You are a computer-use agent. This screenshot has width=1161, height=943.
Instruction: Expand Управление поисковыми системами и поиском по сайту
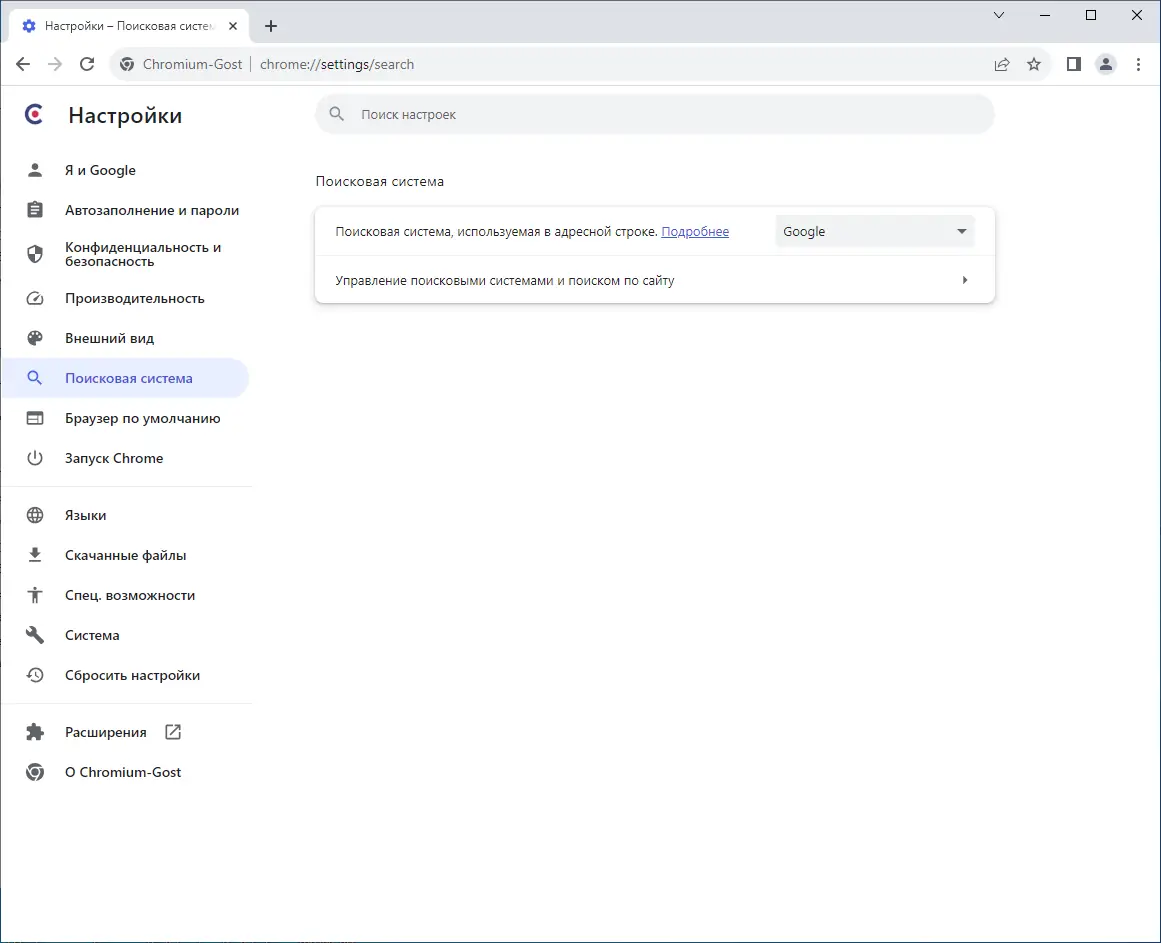click(x=654, y=280)
